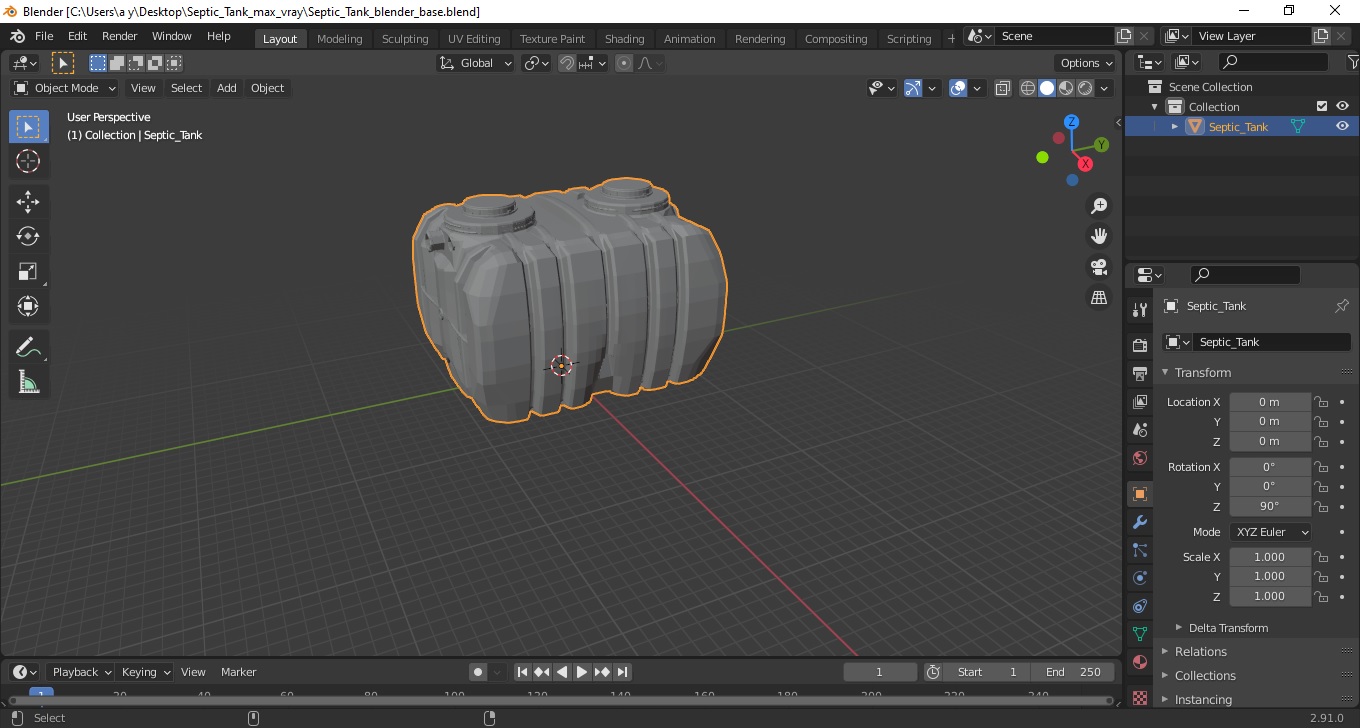Expand the Relations panel
The width and height of the screenshot is (1360, 728).
pos(1200,652)
